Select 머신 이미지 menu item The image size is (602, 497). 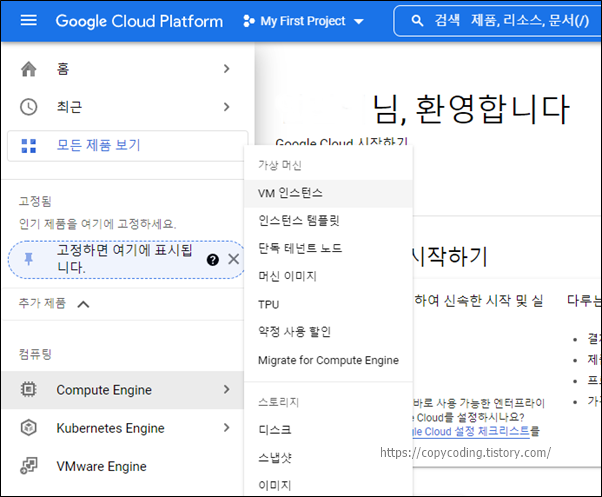328,276
